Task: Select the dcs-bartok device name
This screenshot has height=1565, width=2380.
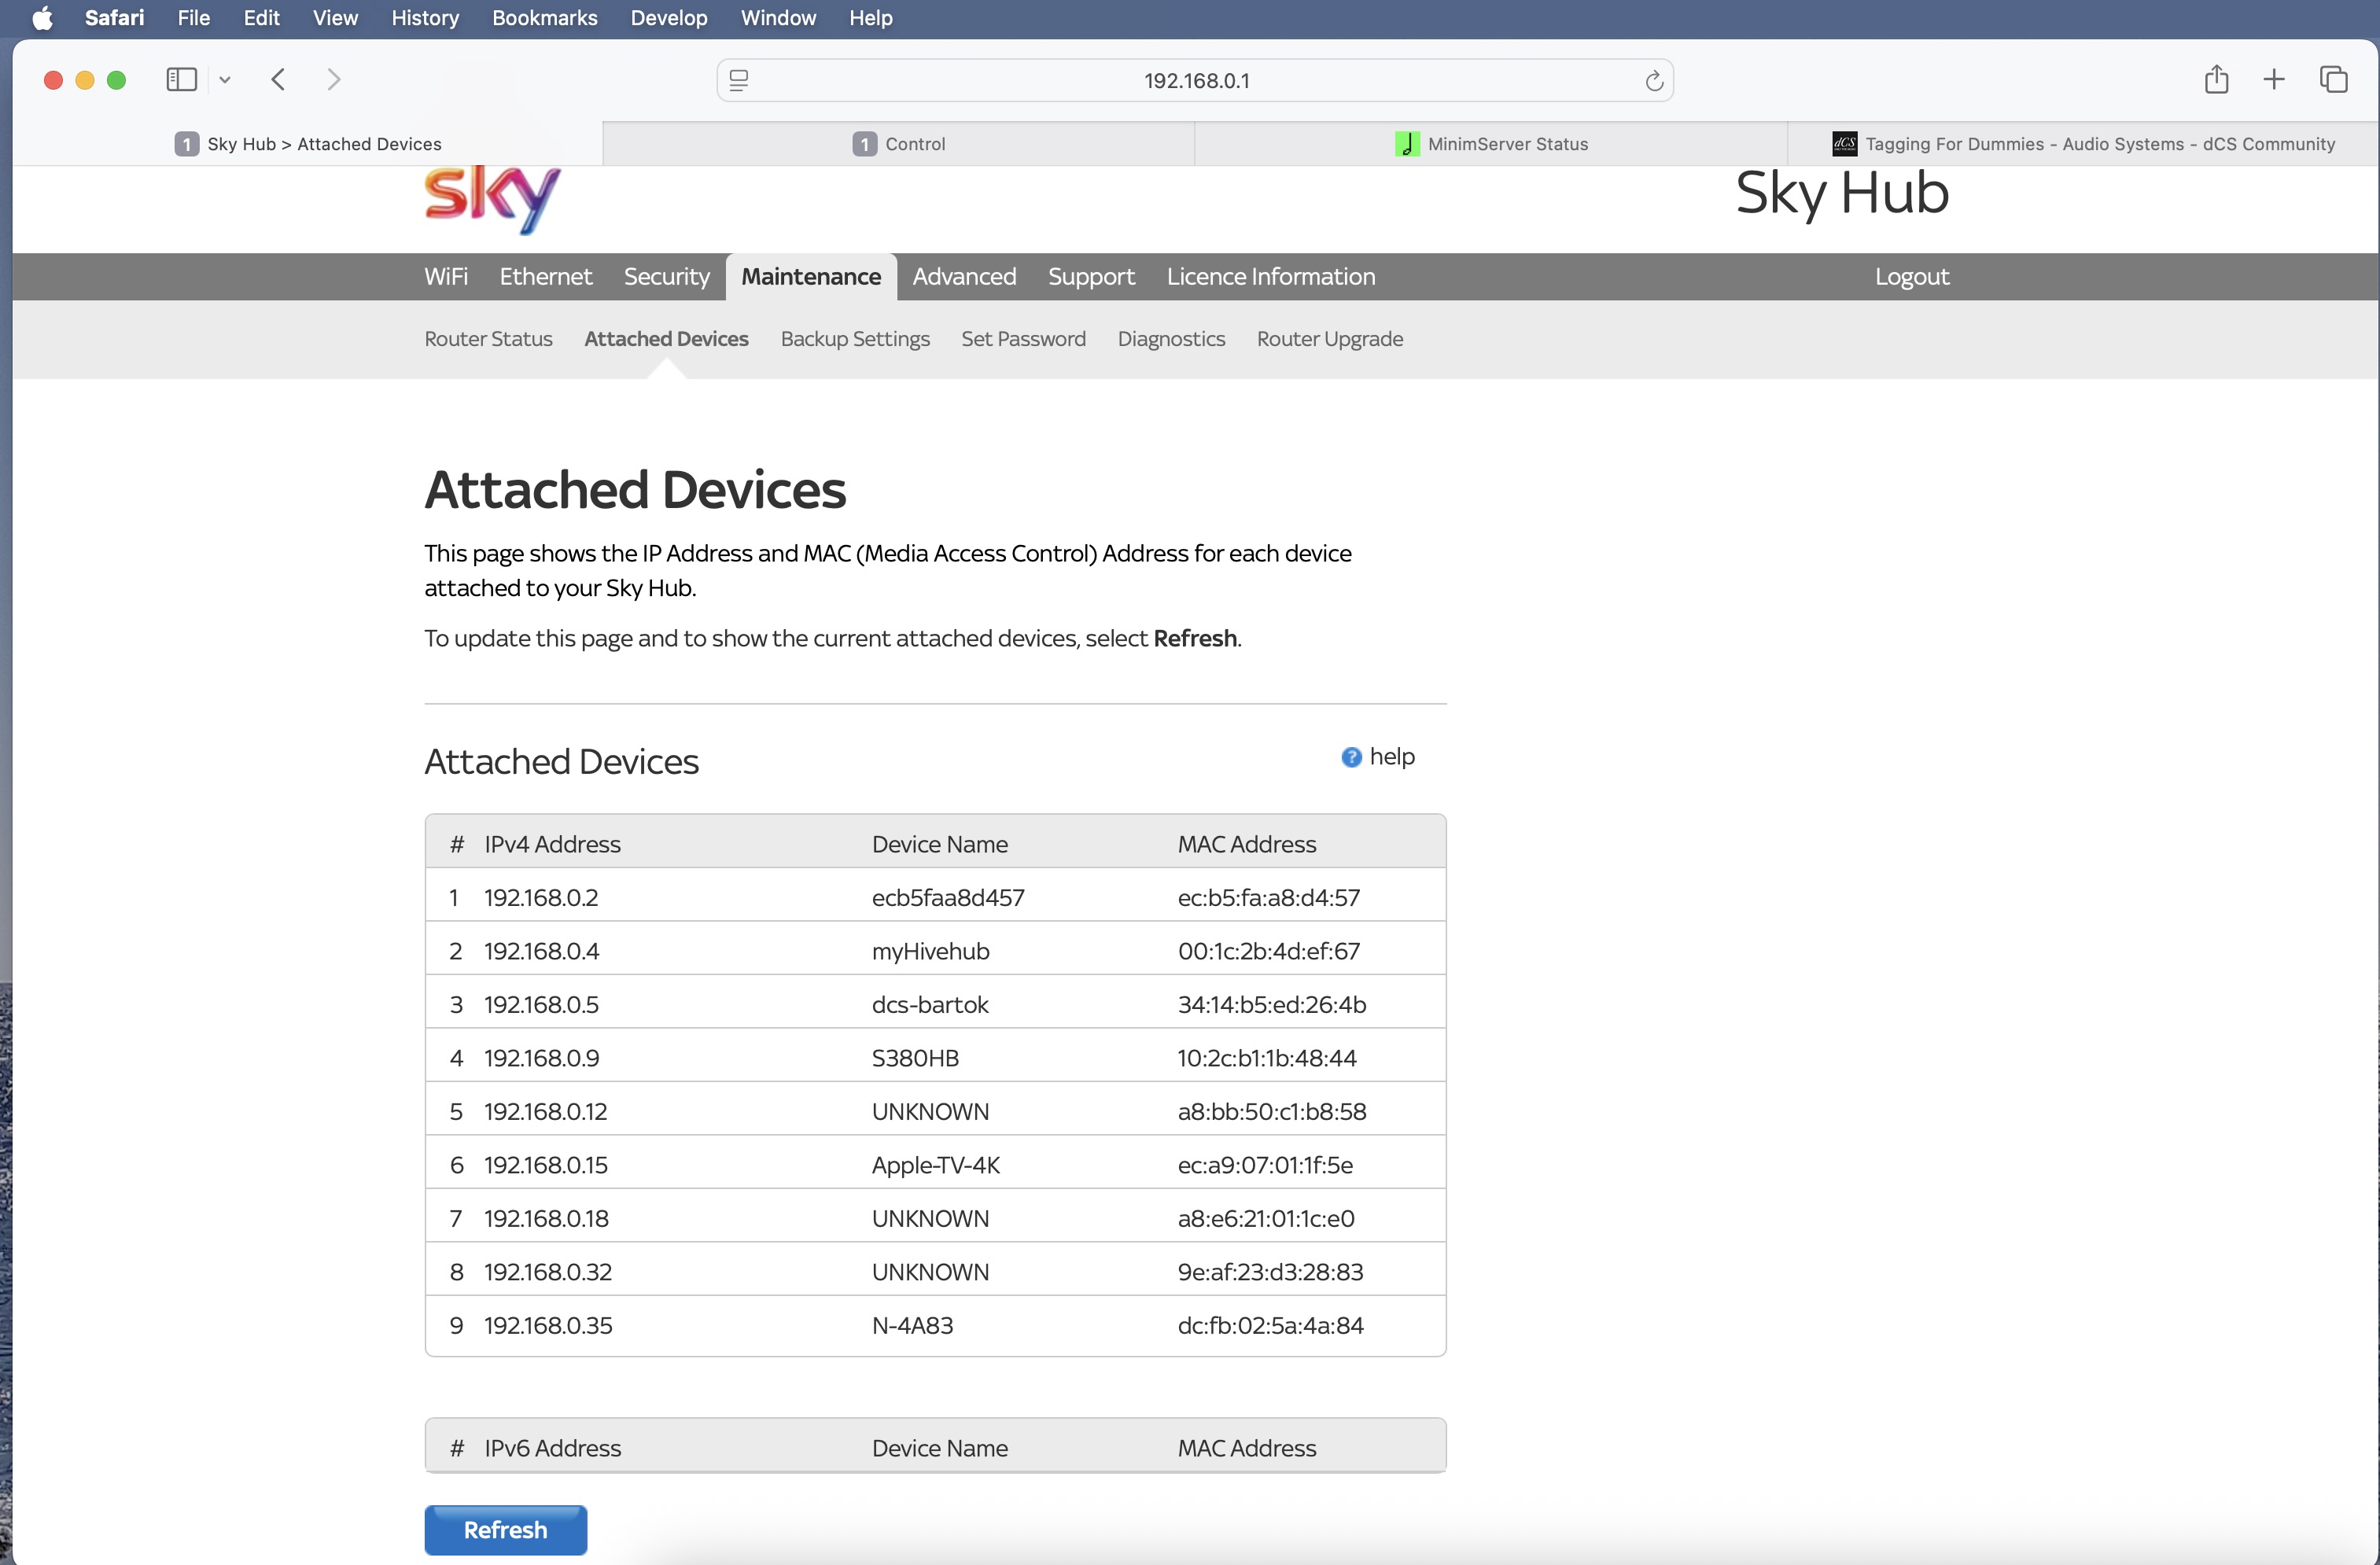Action: (x=930, y=1005)
